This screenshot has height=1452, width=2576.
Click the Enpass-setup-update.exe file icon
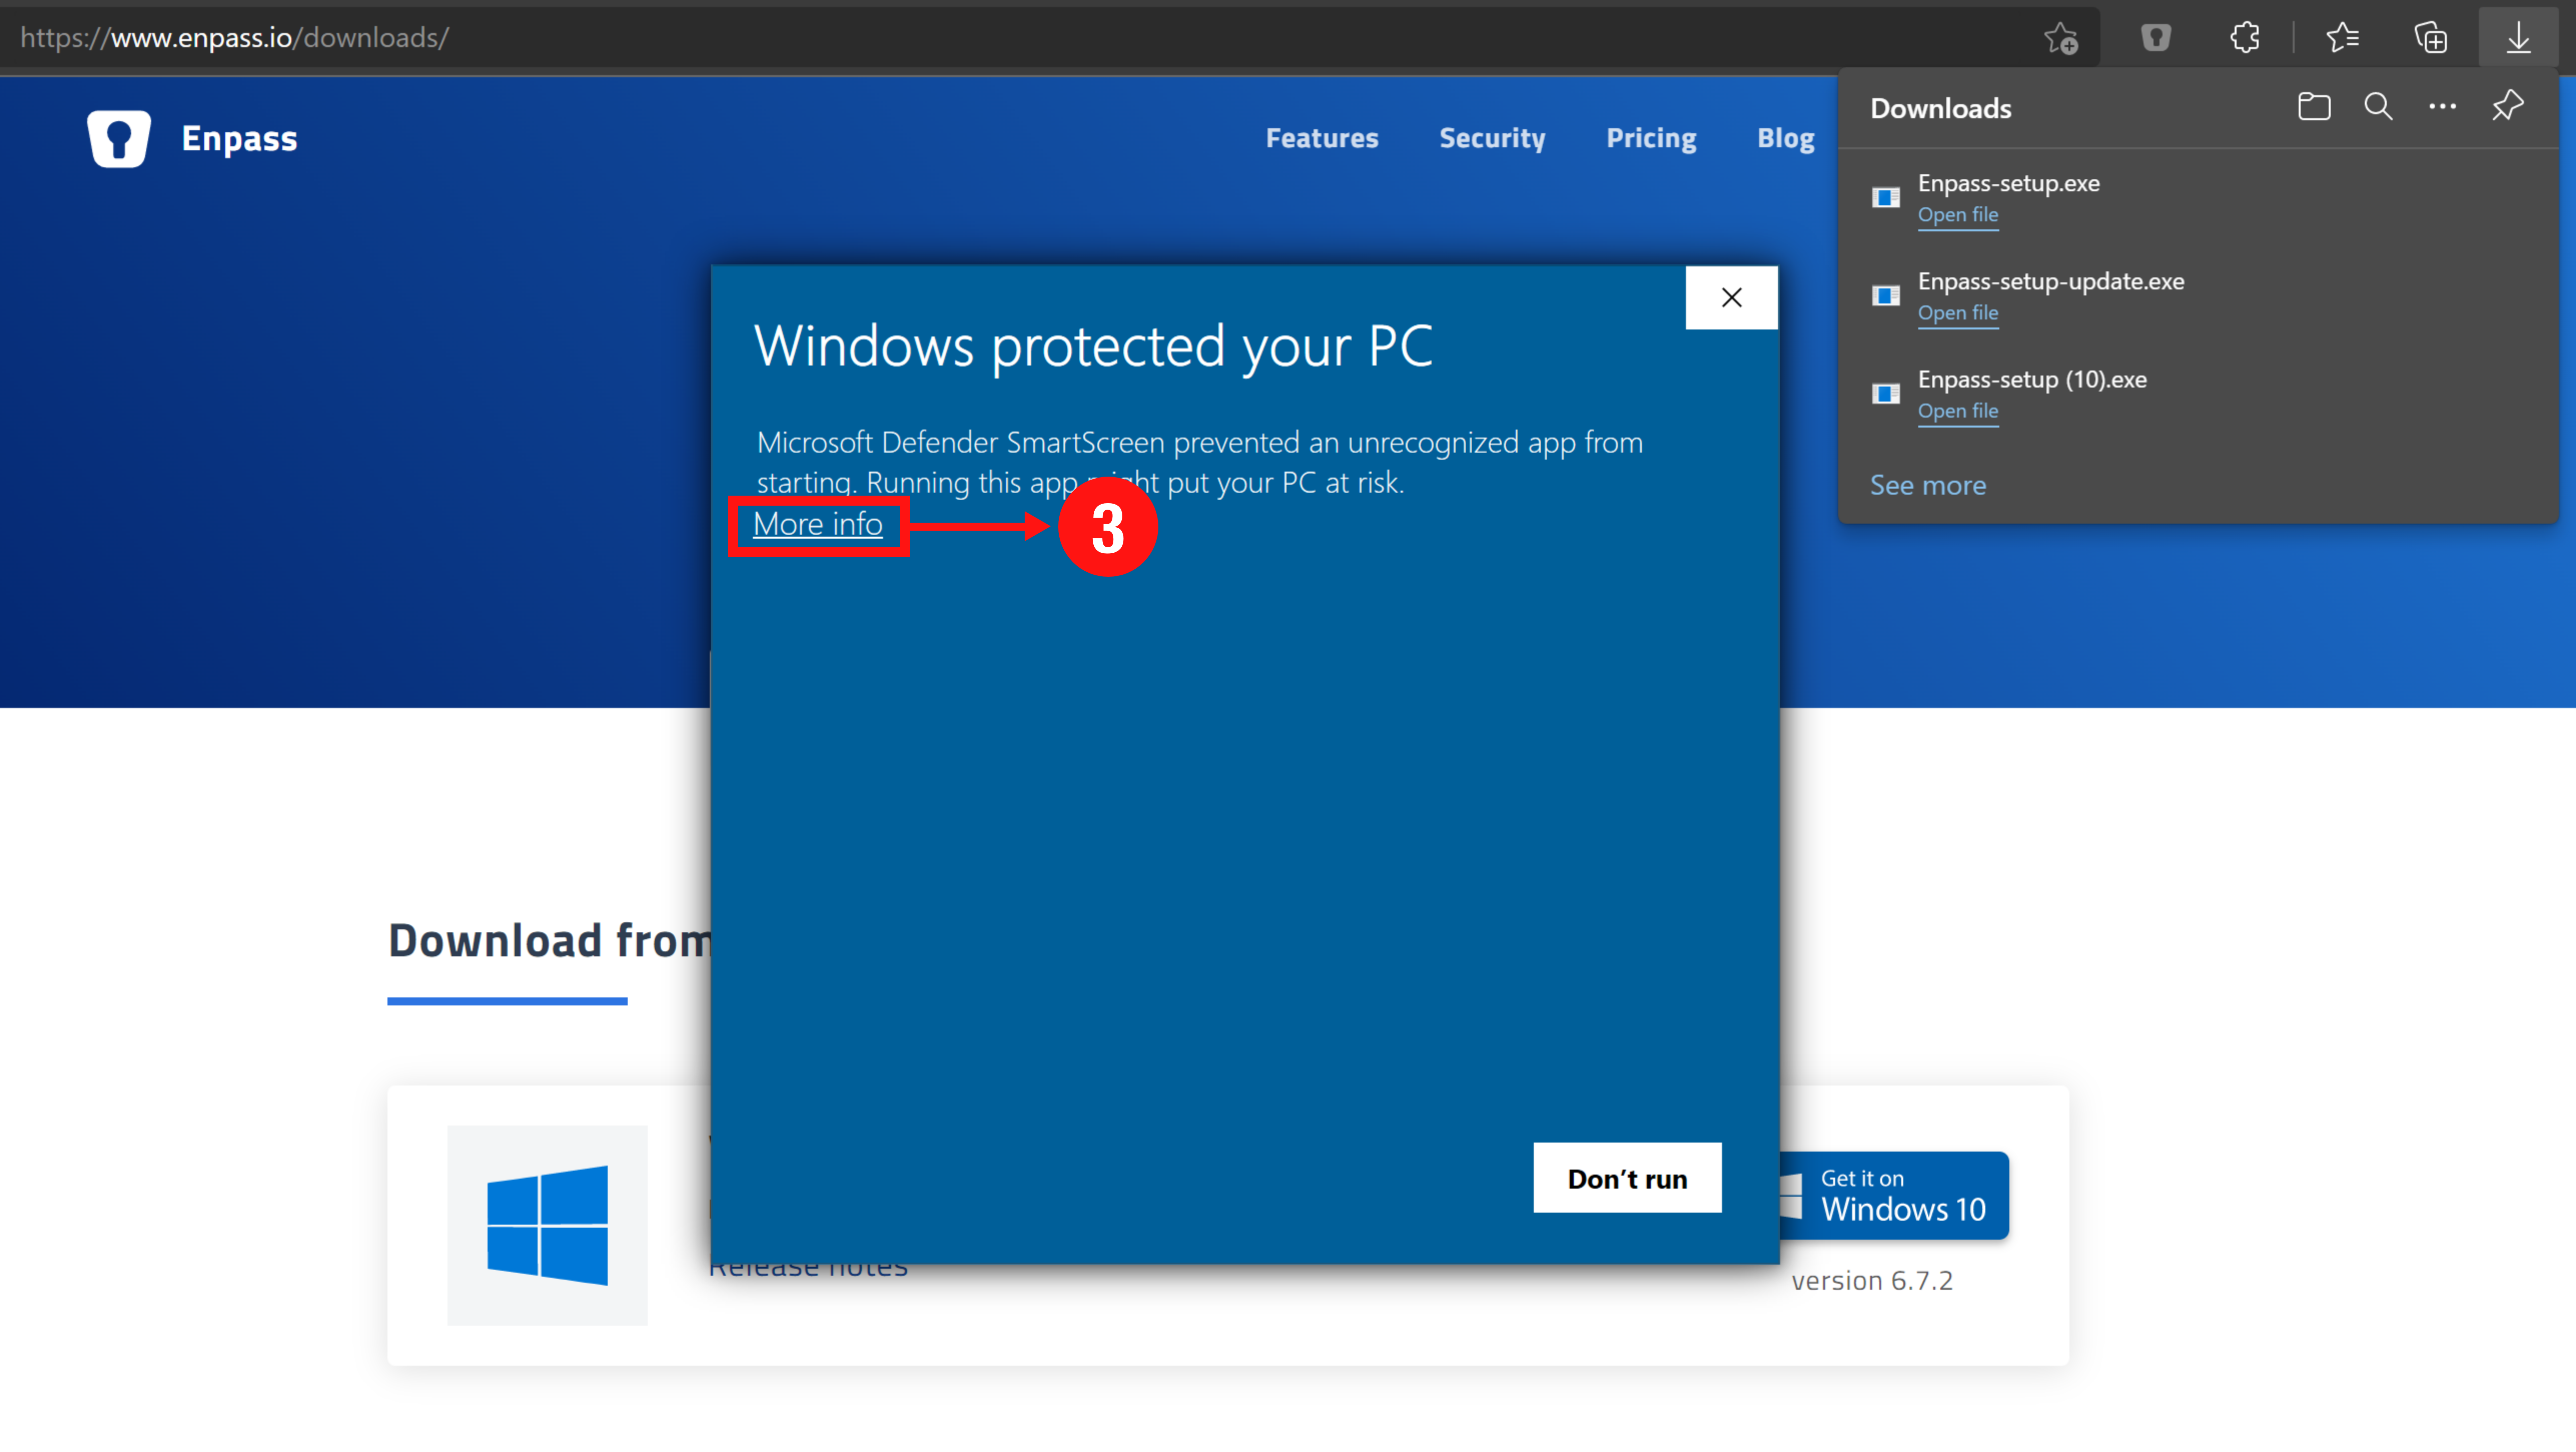click(x=1886, y=296)
